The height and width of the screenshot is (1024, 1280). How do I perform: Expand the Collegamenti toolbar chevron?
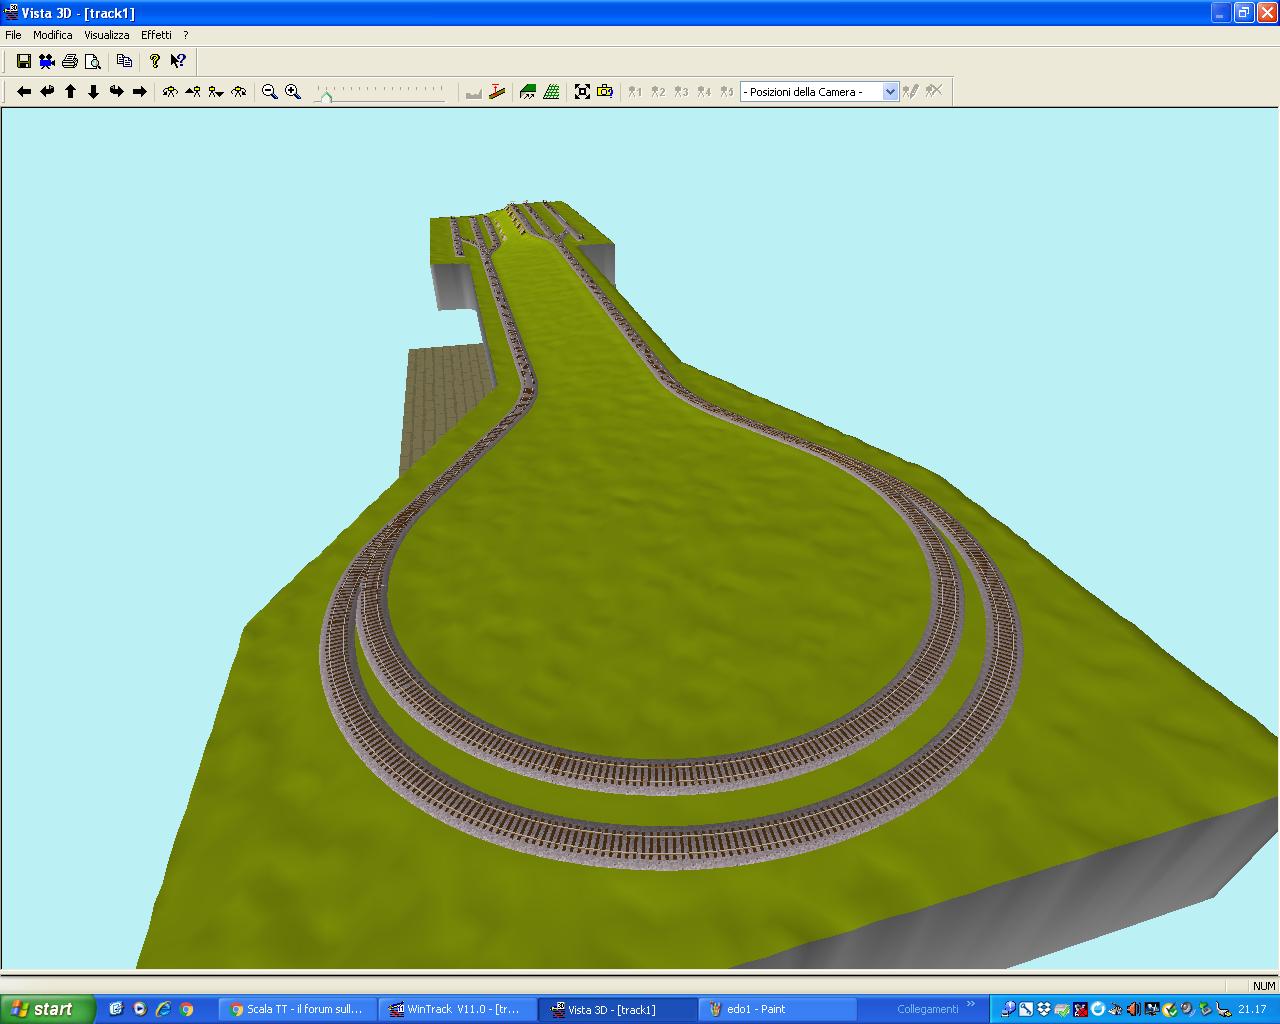click(970, 1005)
